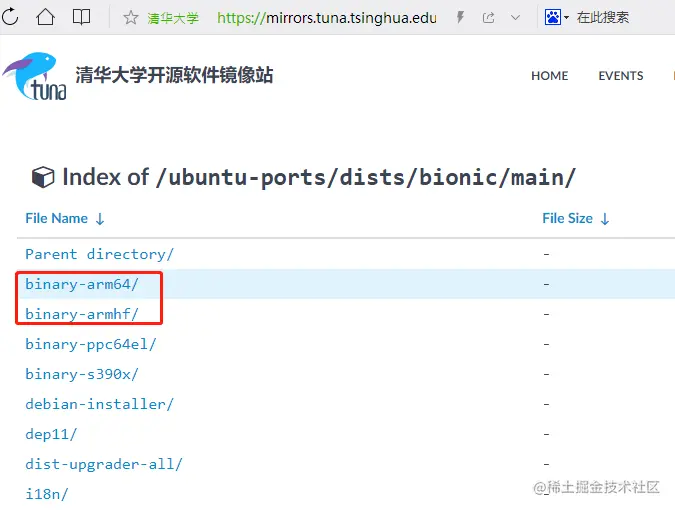Image resolution: width=675 pixels, height=510 pixels.
Task: Open the HOME navigation item
Action: coord(549,76)
